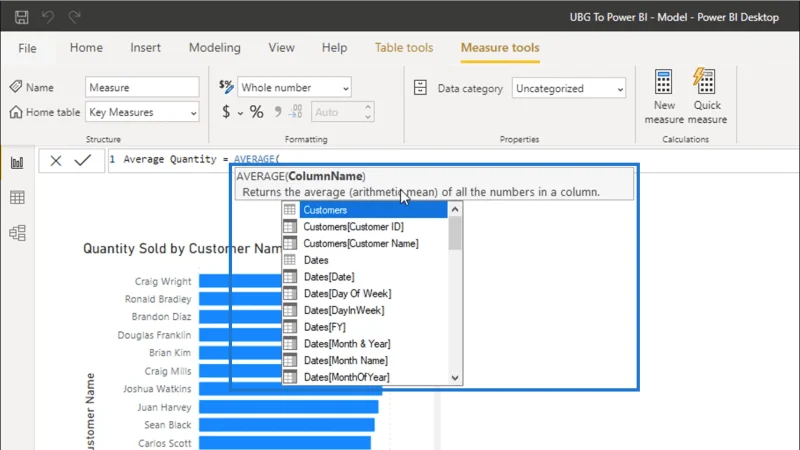Open the Help ribbon tab
800x450 pixels.
coord(334,47)
